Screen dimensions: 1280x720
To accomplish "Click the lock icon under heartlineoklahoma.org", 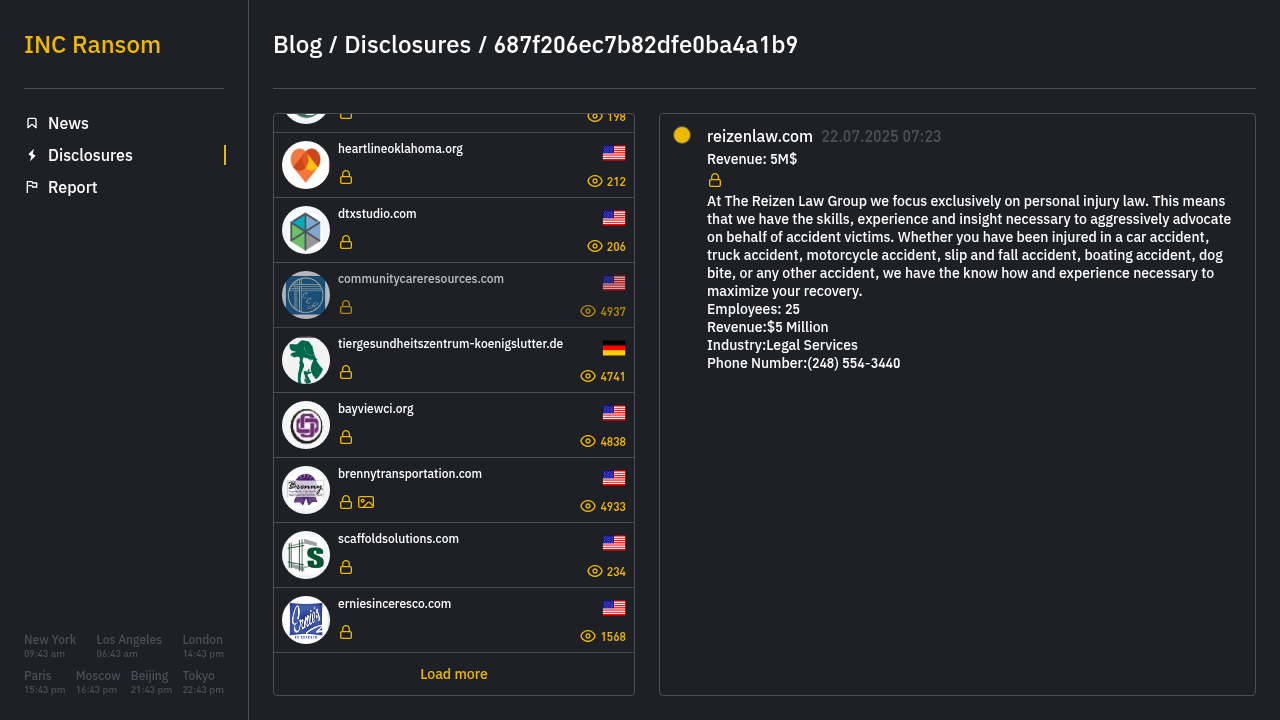I will coord(346,177).
